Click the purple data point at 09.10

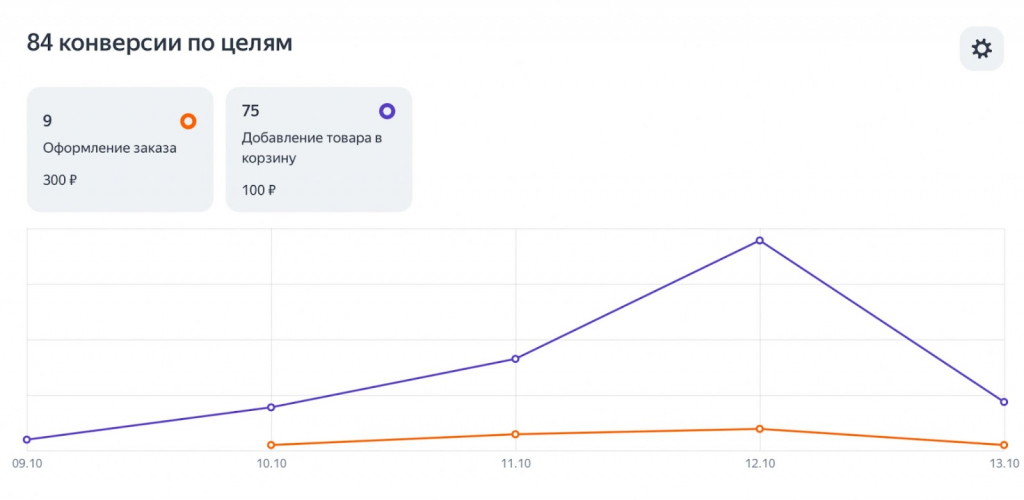(x=27, y=439)
